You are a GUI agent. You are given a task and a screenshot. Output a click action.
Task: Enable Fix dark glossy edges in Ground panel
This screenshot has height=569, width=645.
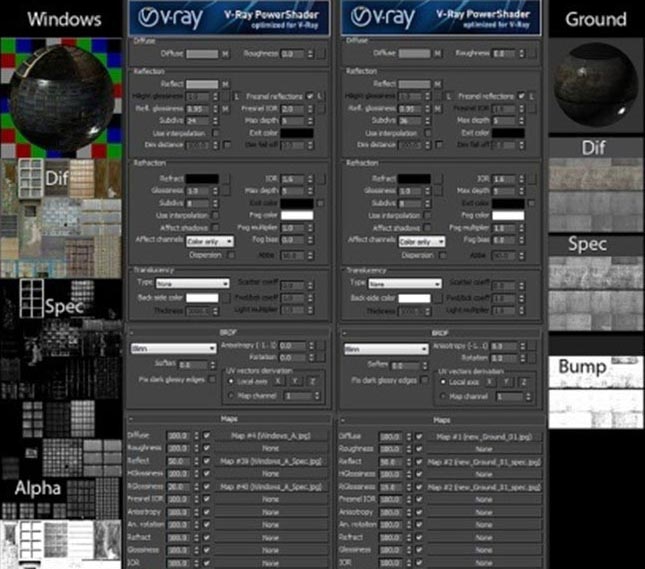click(x=424, y=380)
